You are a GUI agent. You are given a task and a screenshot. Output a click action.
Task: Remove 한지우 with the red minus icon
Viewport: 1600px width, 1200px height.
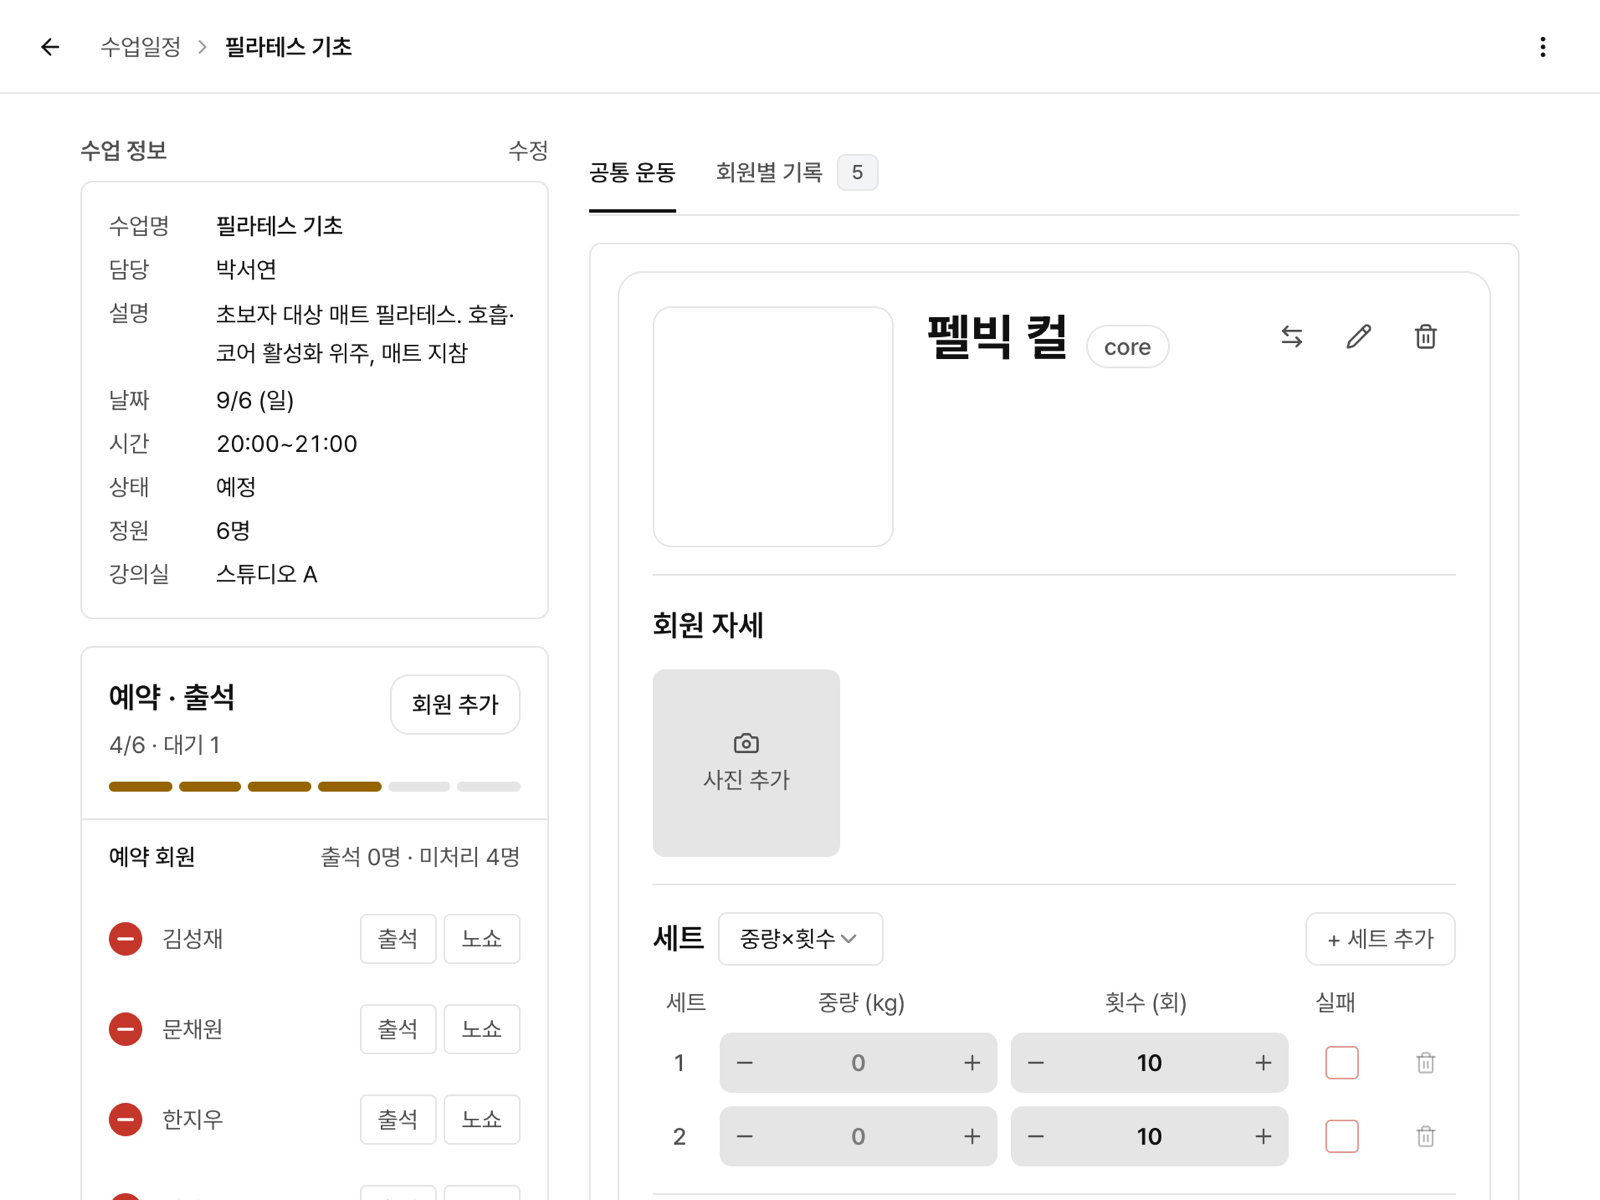coord(125,1119)
